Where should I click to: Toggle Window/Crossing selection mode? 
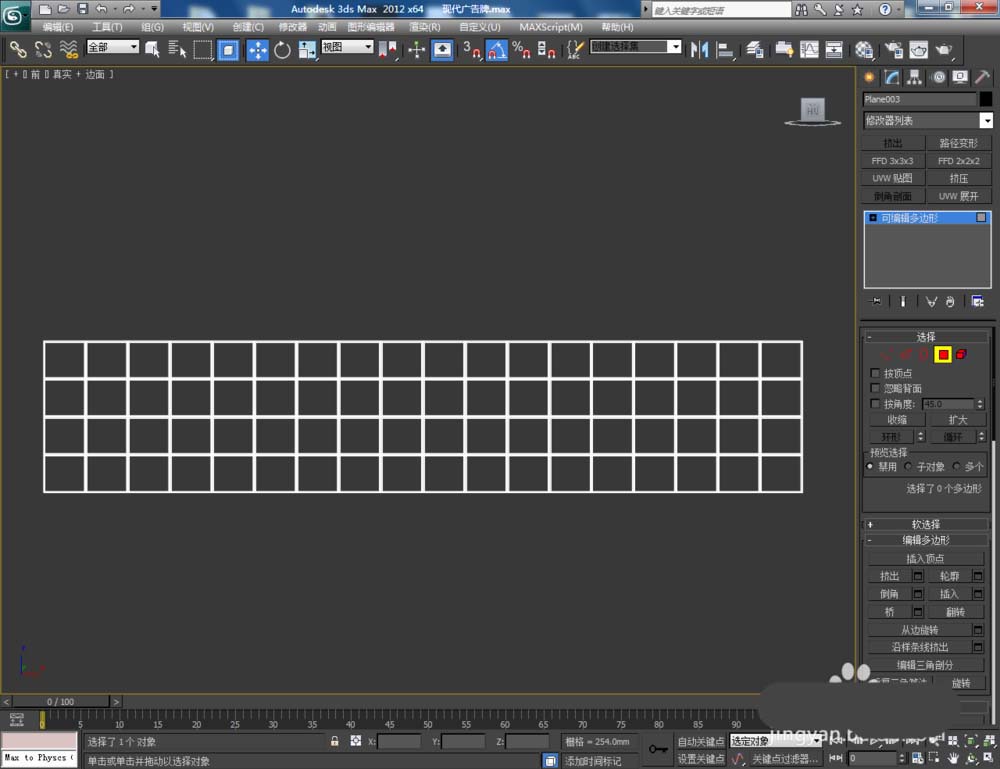pyautogui.click(x=228, y=49)
